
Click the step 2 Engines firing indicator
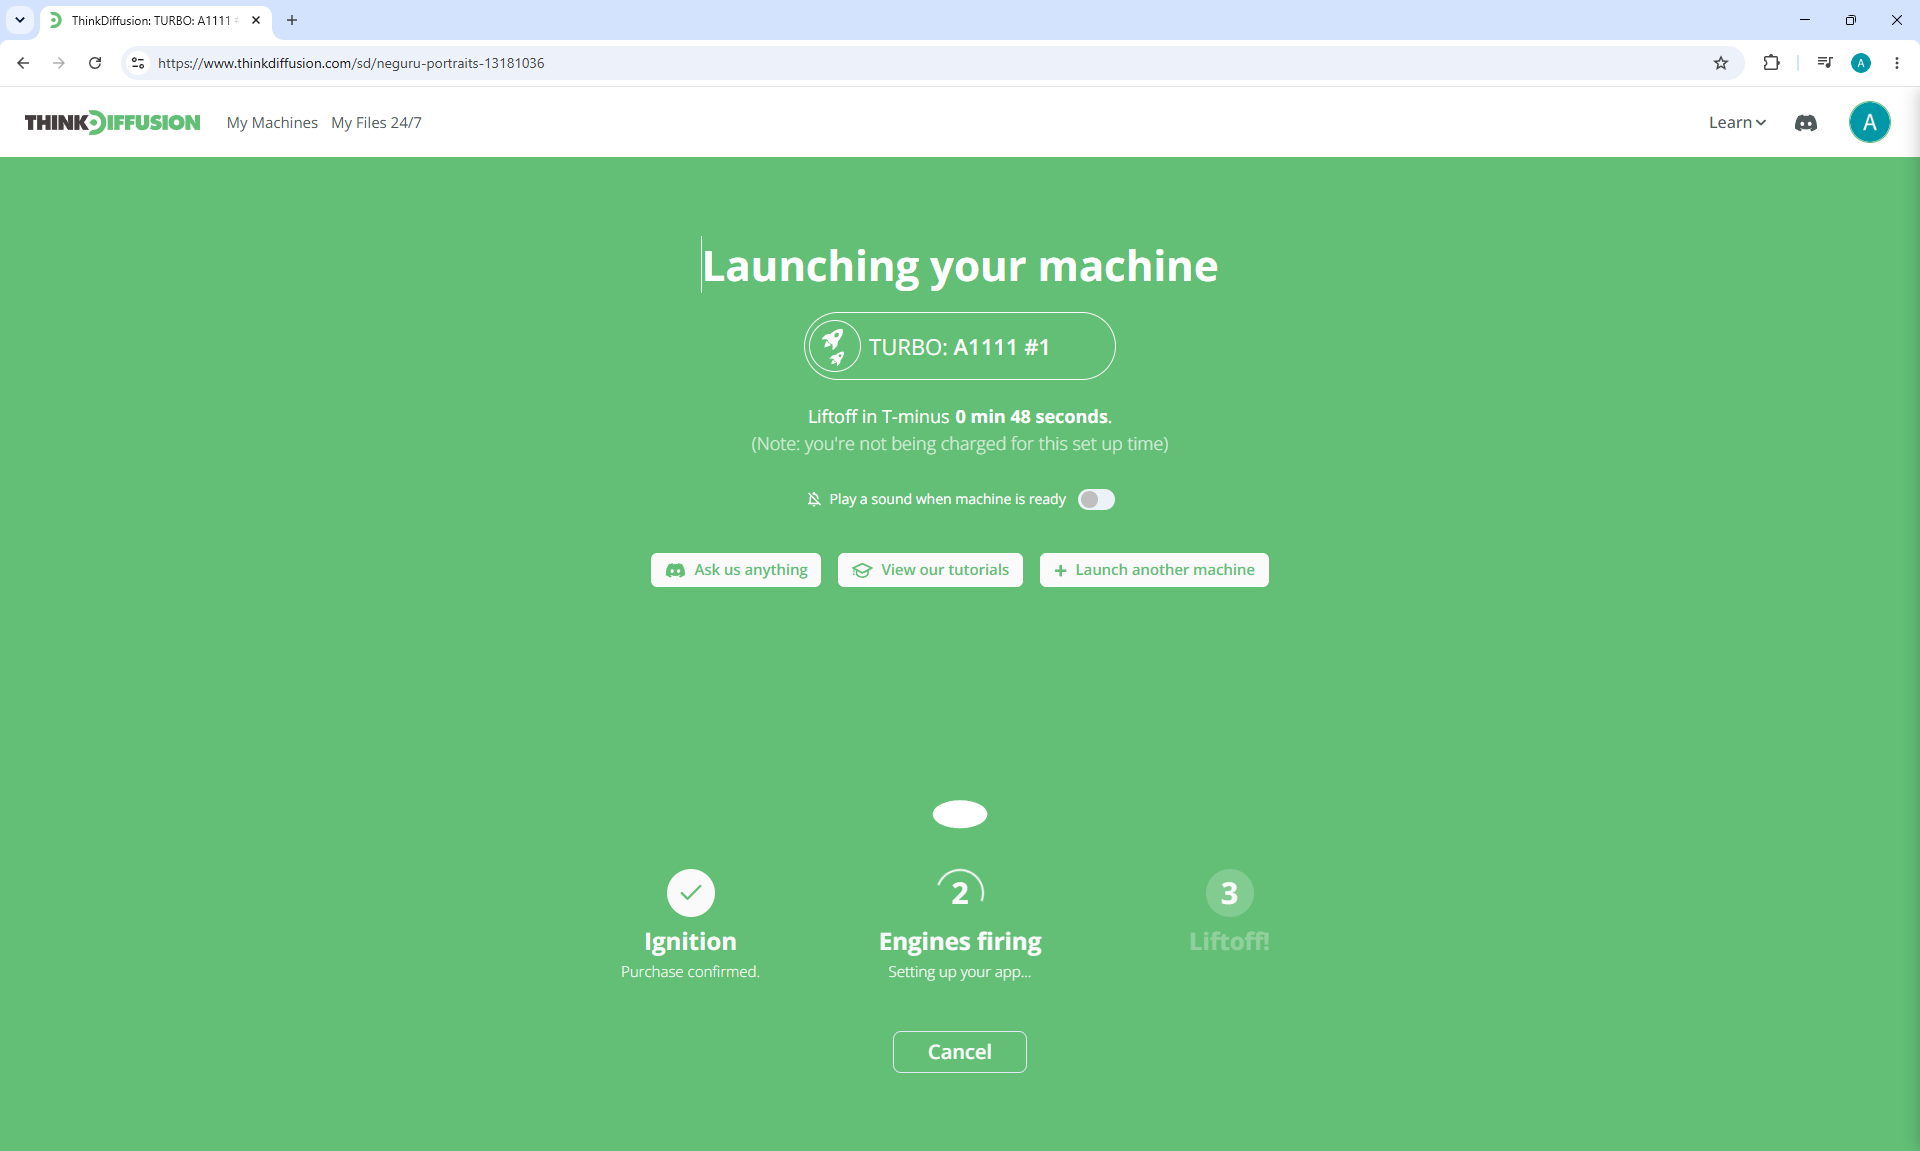pos(960,892)
